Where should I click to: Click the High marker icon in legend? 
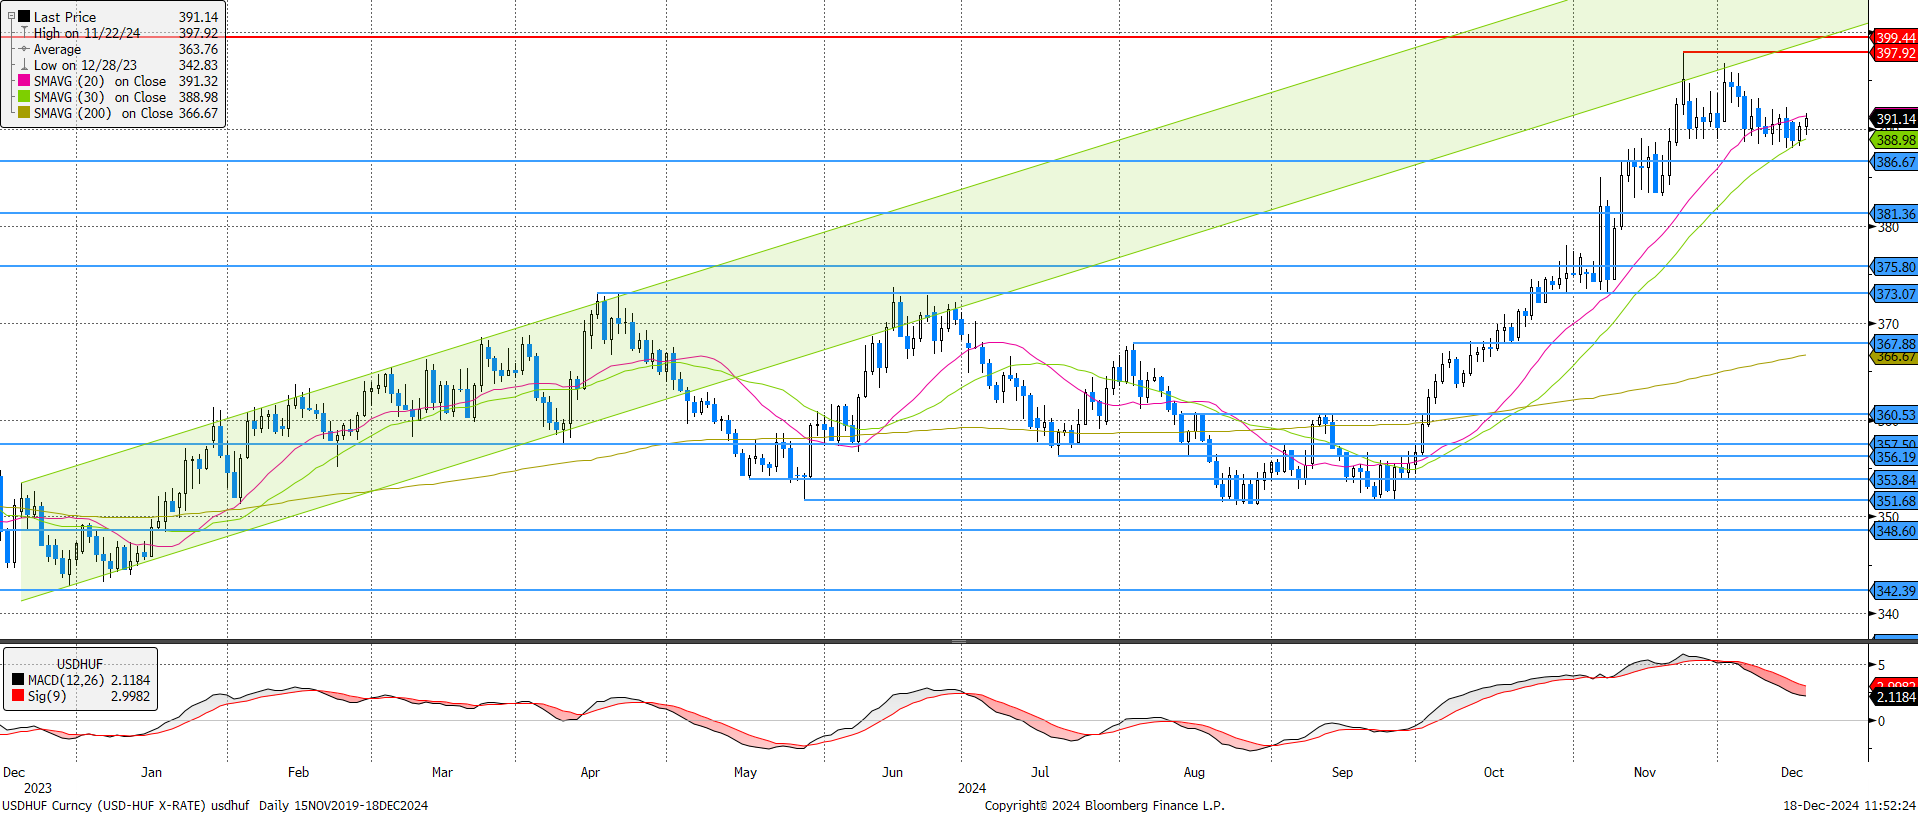24,33
